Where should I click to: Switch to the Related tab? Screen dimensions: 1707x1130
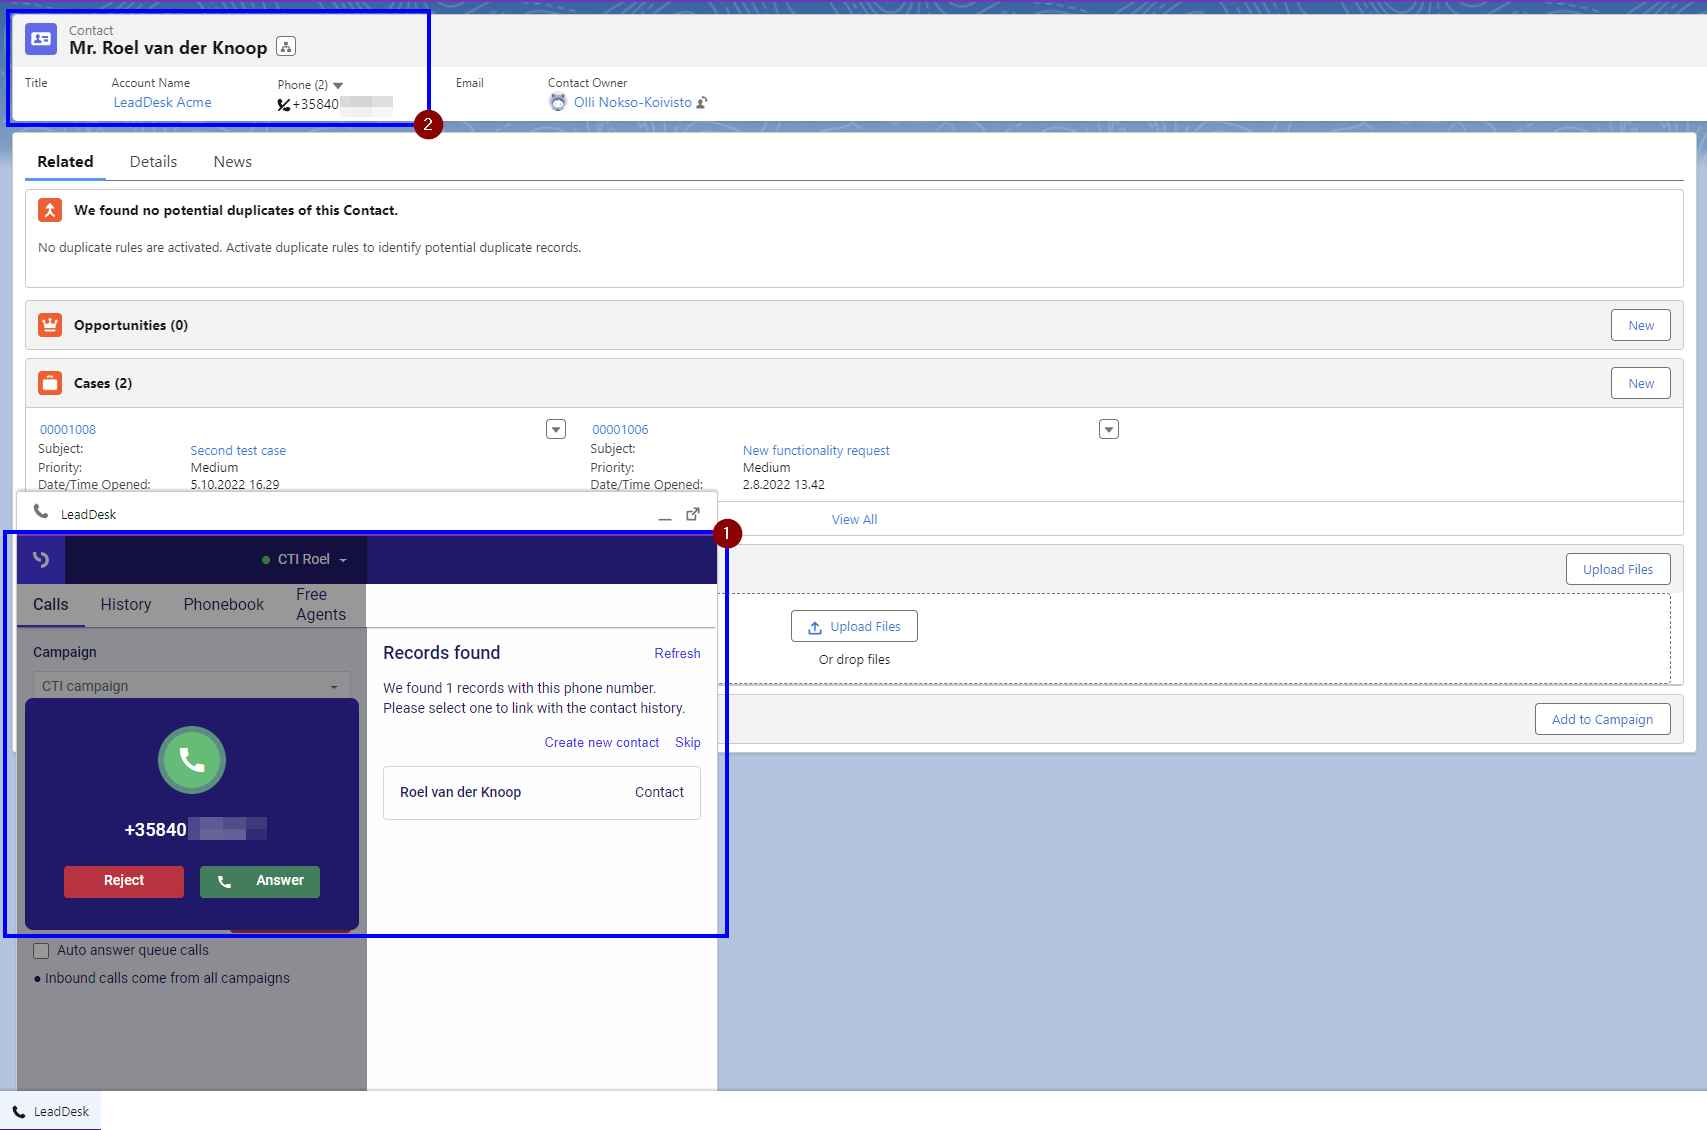pyautogui.click(x=65, y=162)
